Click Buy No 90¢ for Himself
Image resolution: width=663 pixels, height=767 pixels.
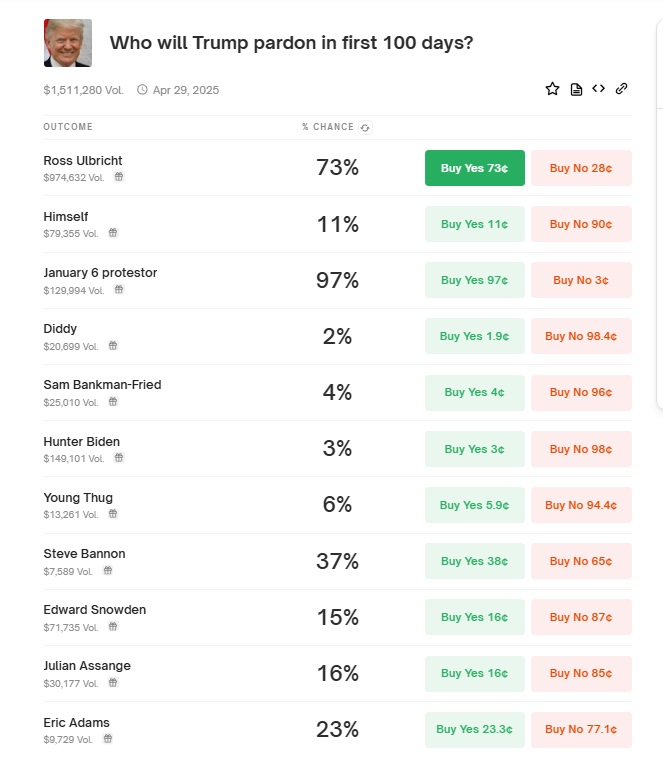click(581, 224)
